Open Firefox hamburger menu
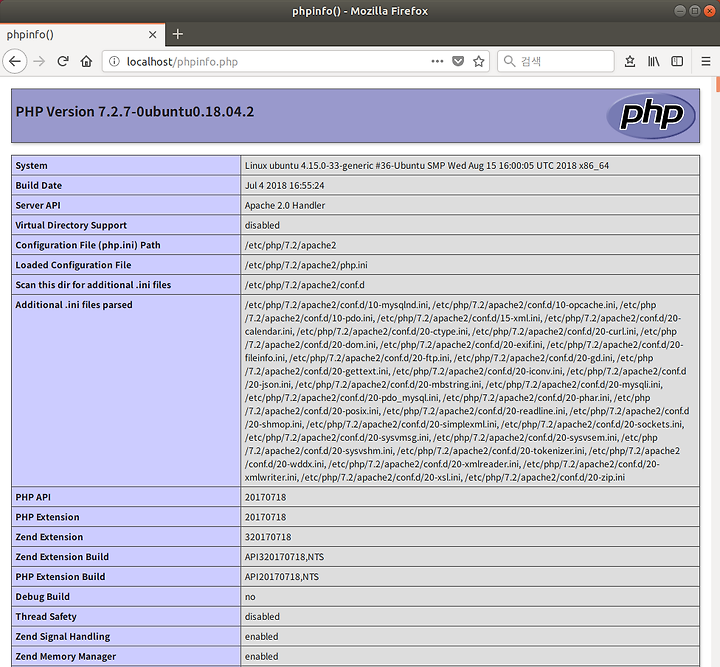Image resolution: width=720 pixels, height=667 pixels. tap(706, 62)
